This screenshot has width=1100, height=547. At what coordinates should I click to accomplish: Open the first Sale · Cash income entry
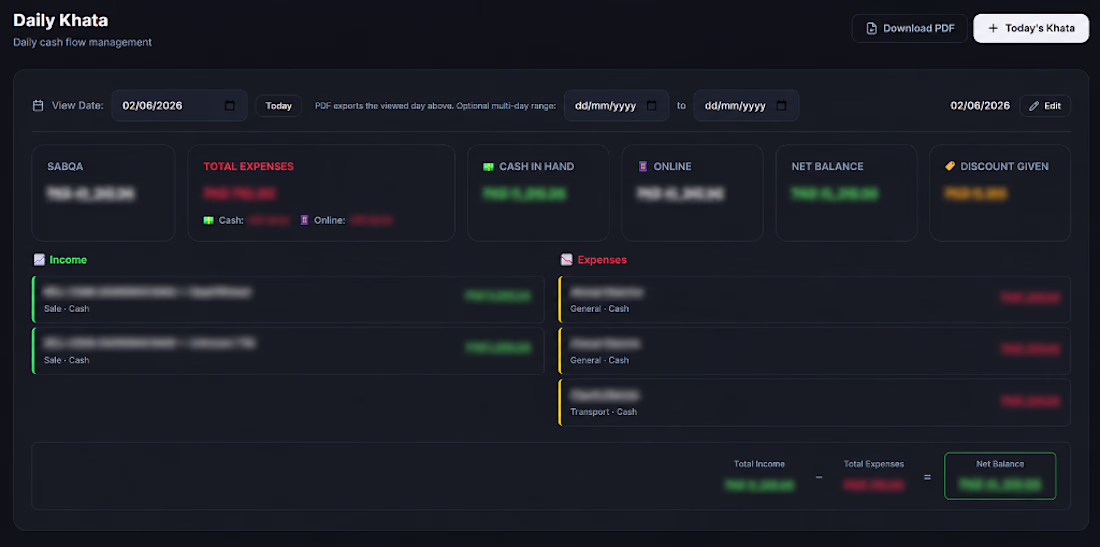(x=288, y=299)
